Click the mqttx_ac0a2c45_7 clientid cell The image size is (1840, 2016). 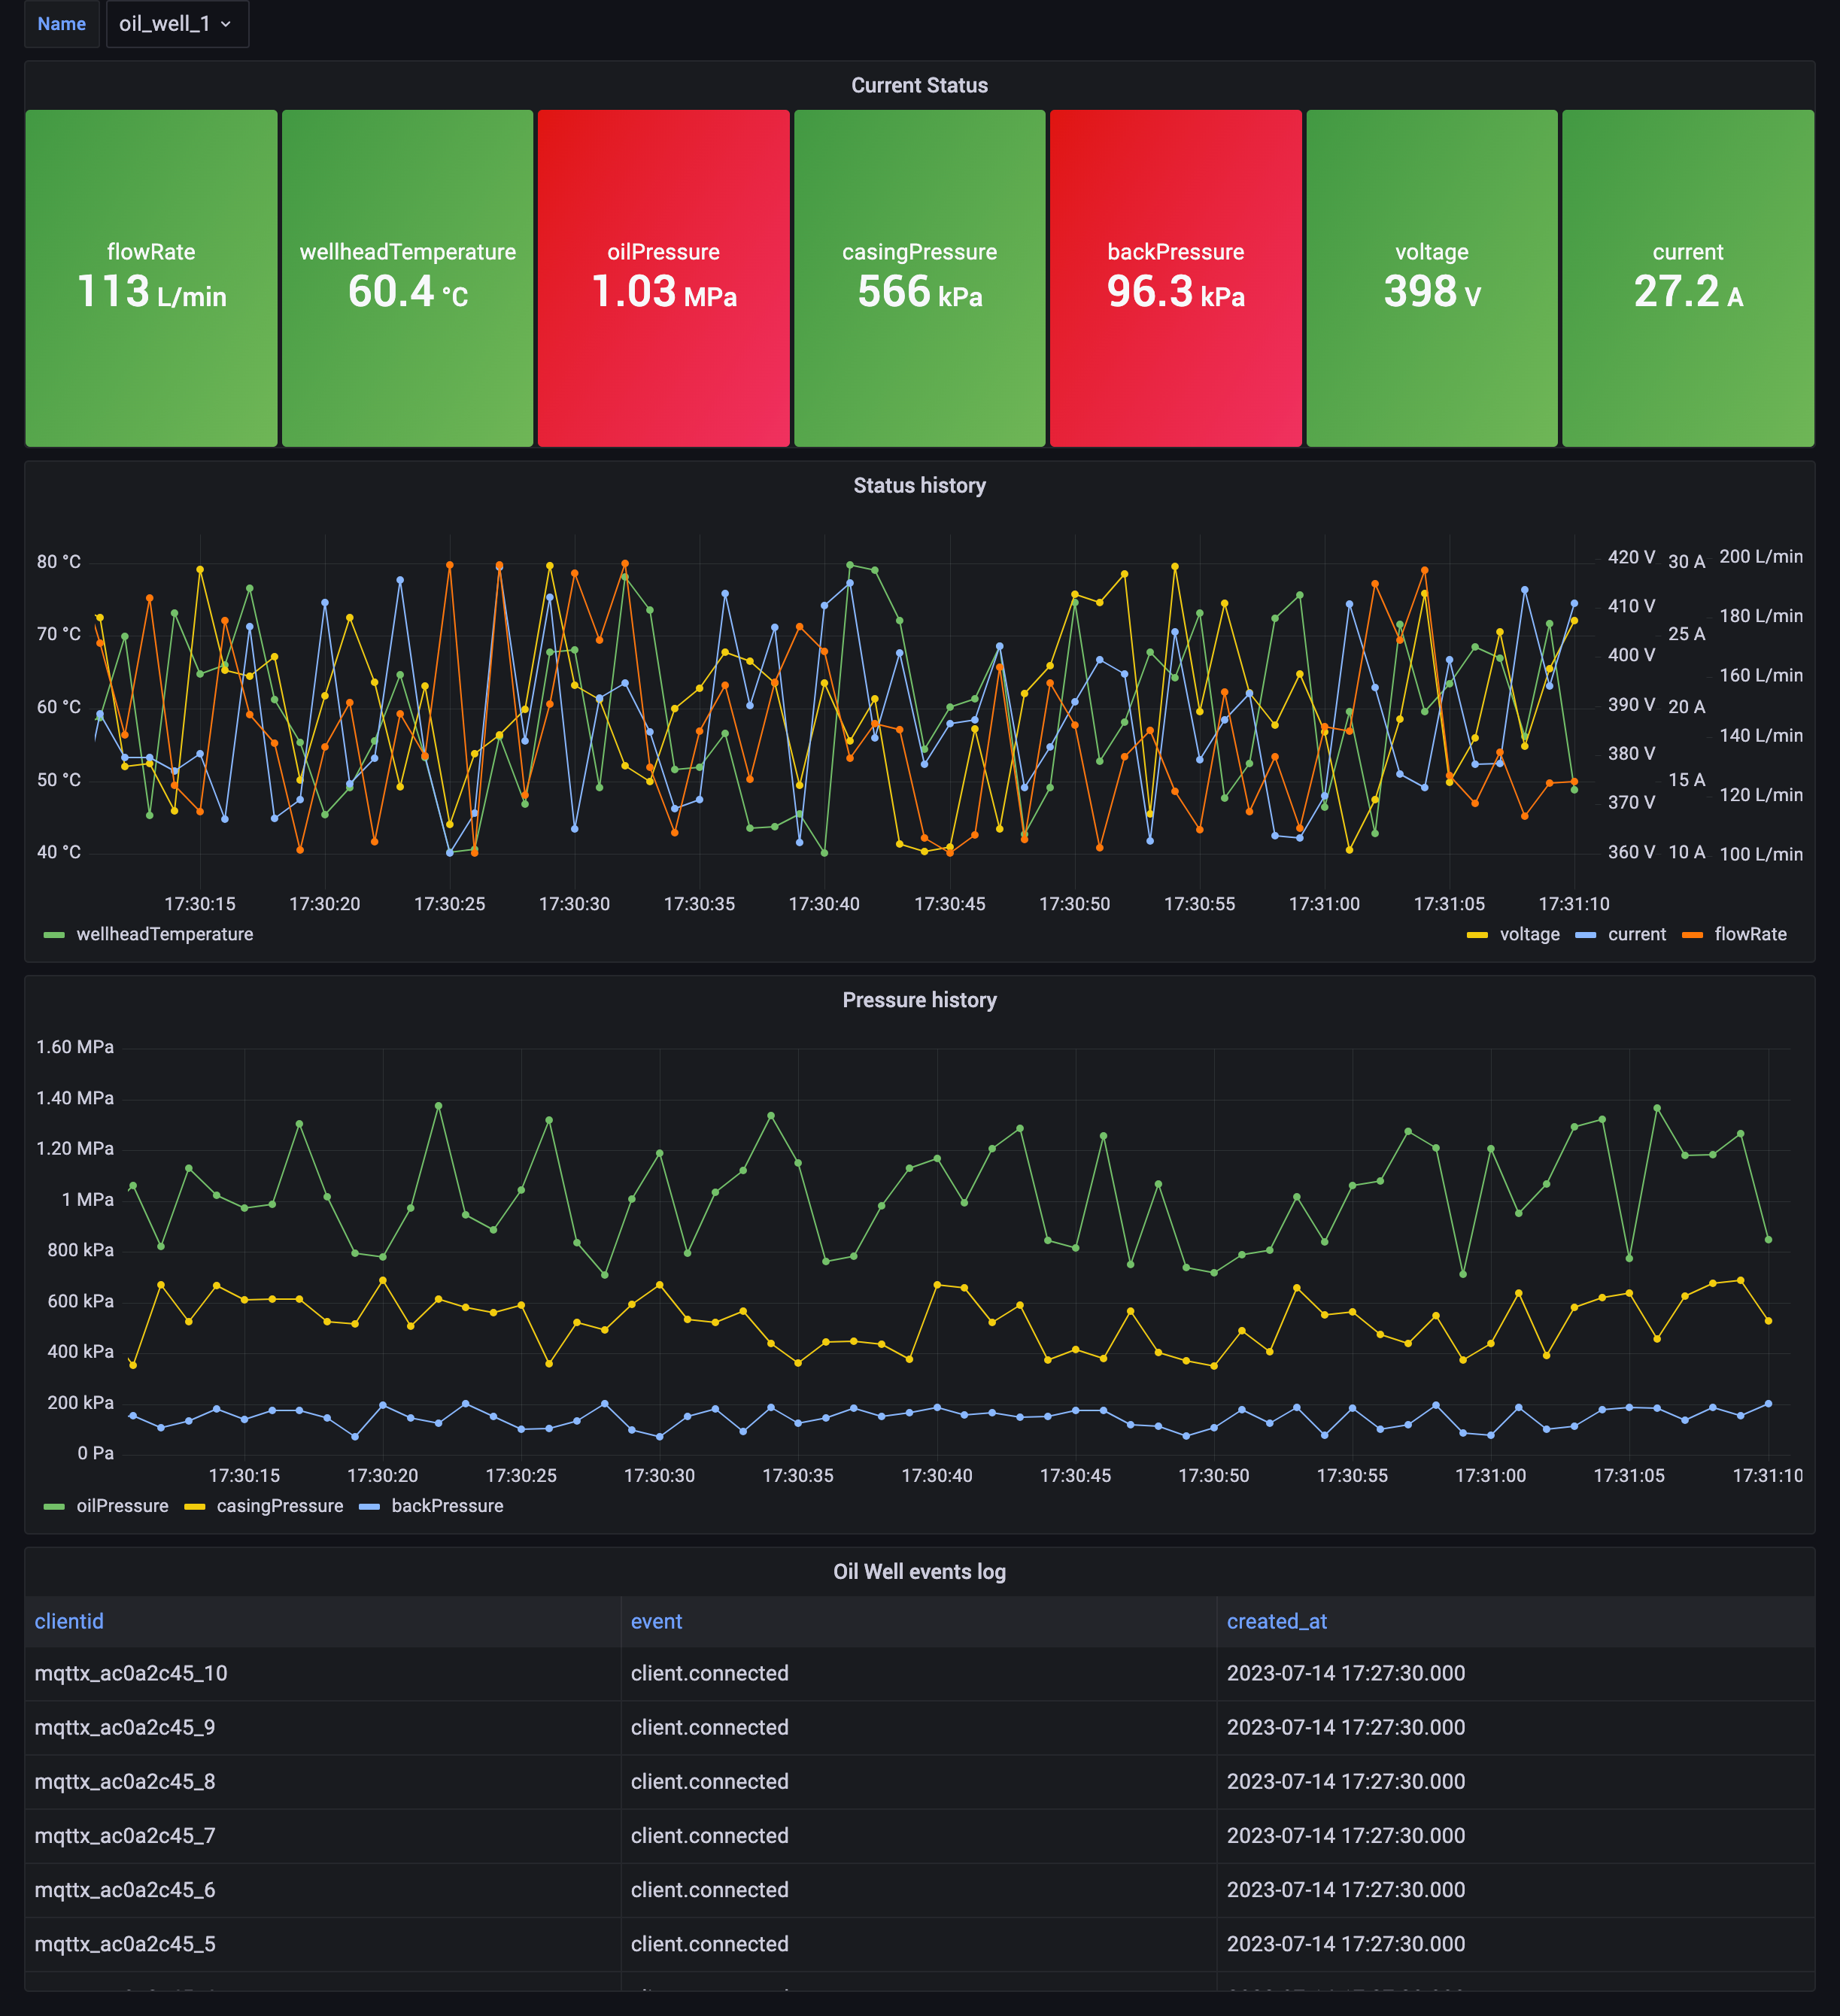[x=322, y=1836]
